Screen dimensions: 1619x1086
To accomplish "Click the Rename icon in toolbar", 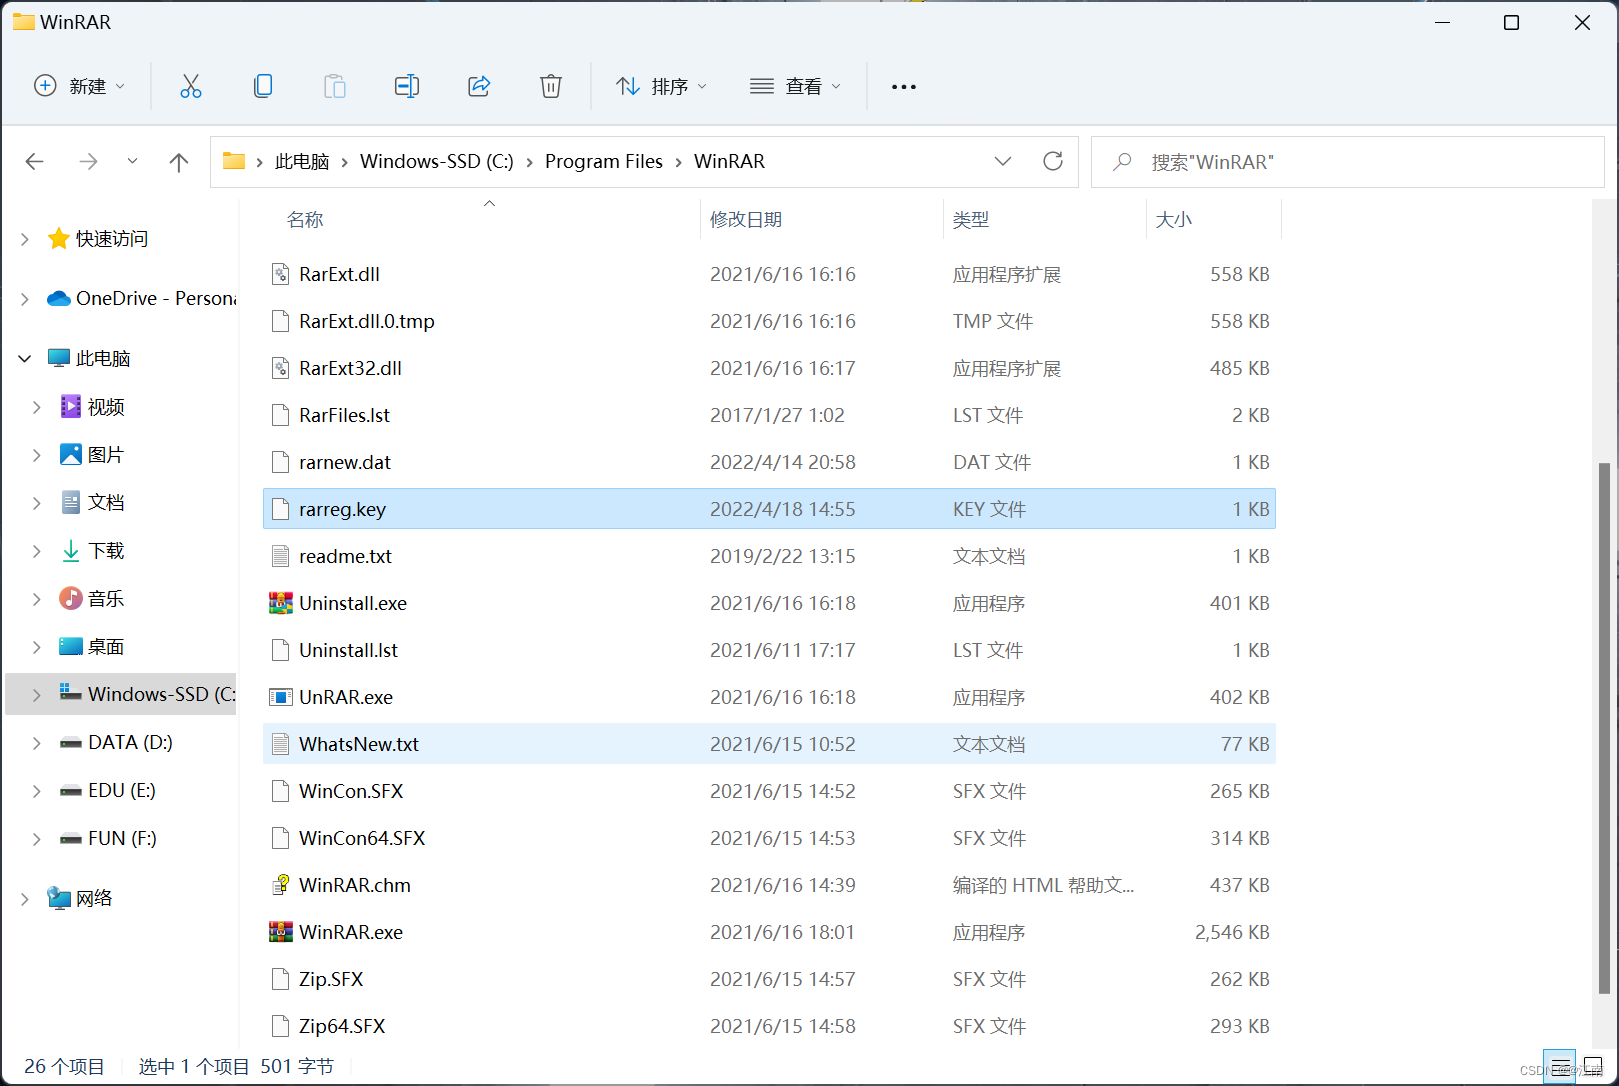I will 407,86.
